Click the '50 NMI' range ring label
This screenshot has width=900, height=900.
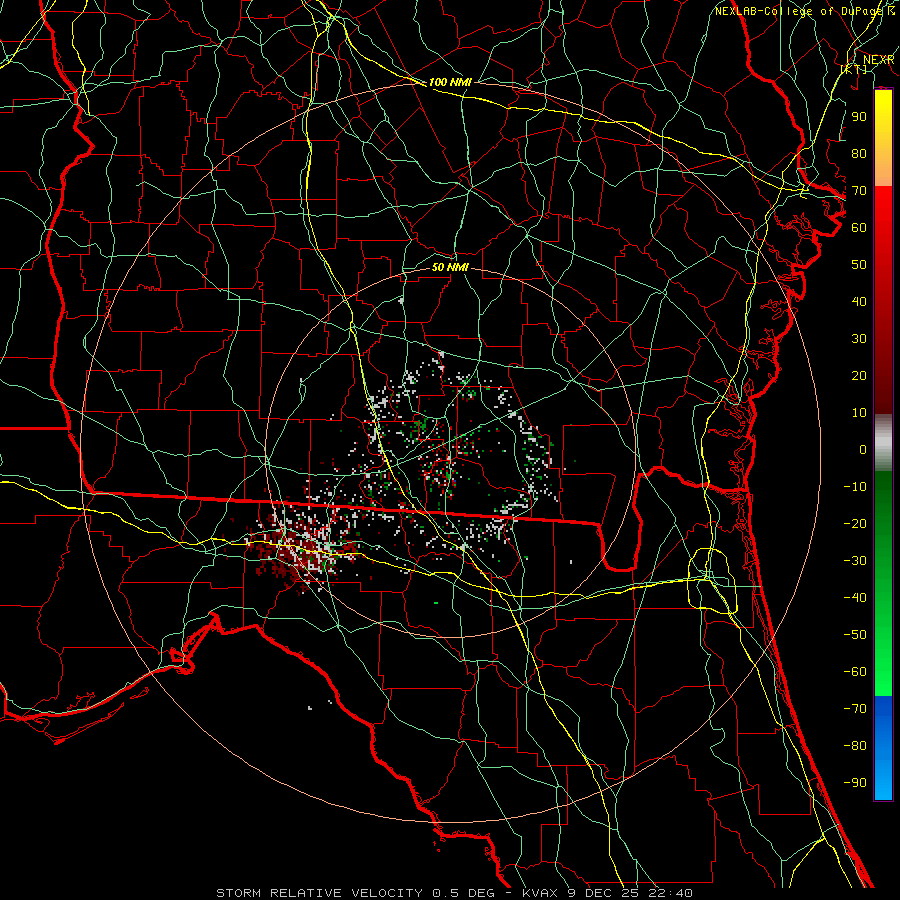tap(450, 267)
